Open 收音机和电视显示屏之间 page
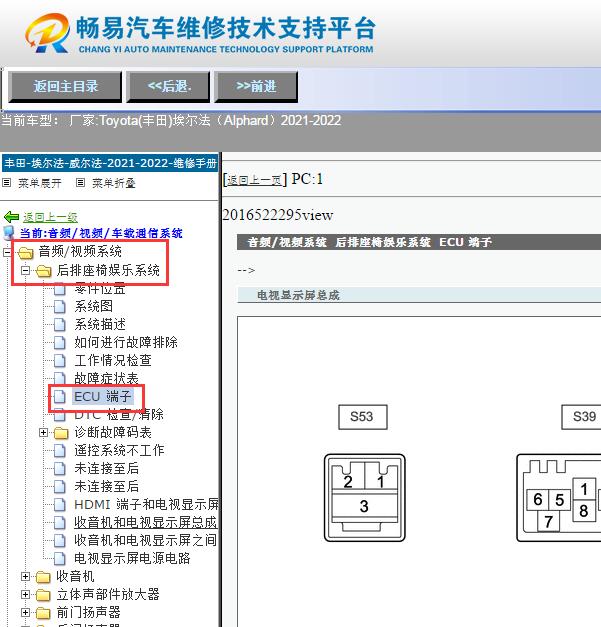 click(146, 541)
